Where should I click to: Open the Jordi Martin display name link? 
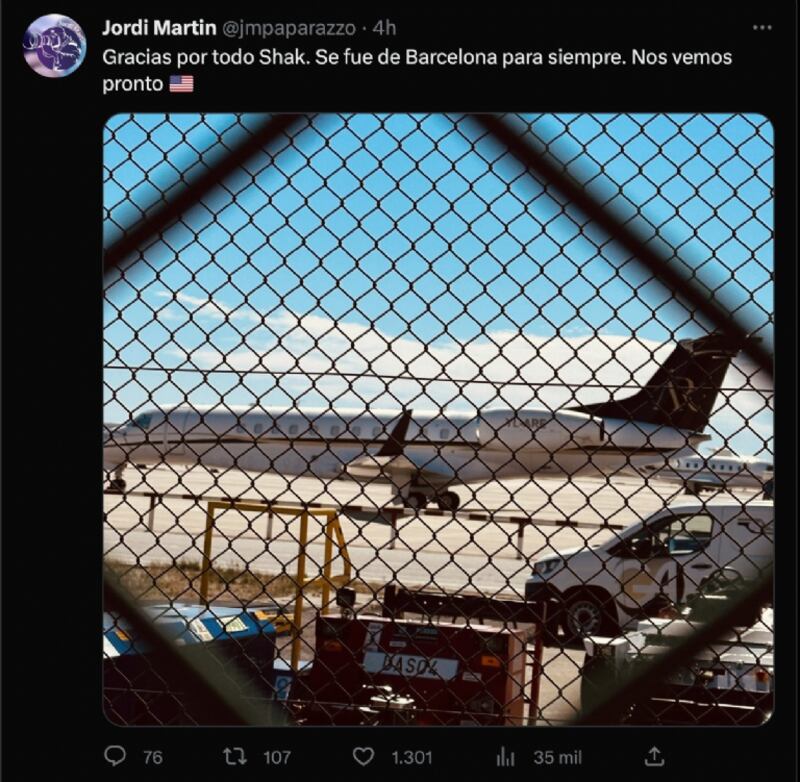pos(159,28)
